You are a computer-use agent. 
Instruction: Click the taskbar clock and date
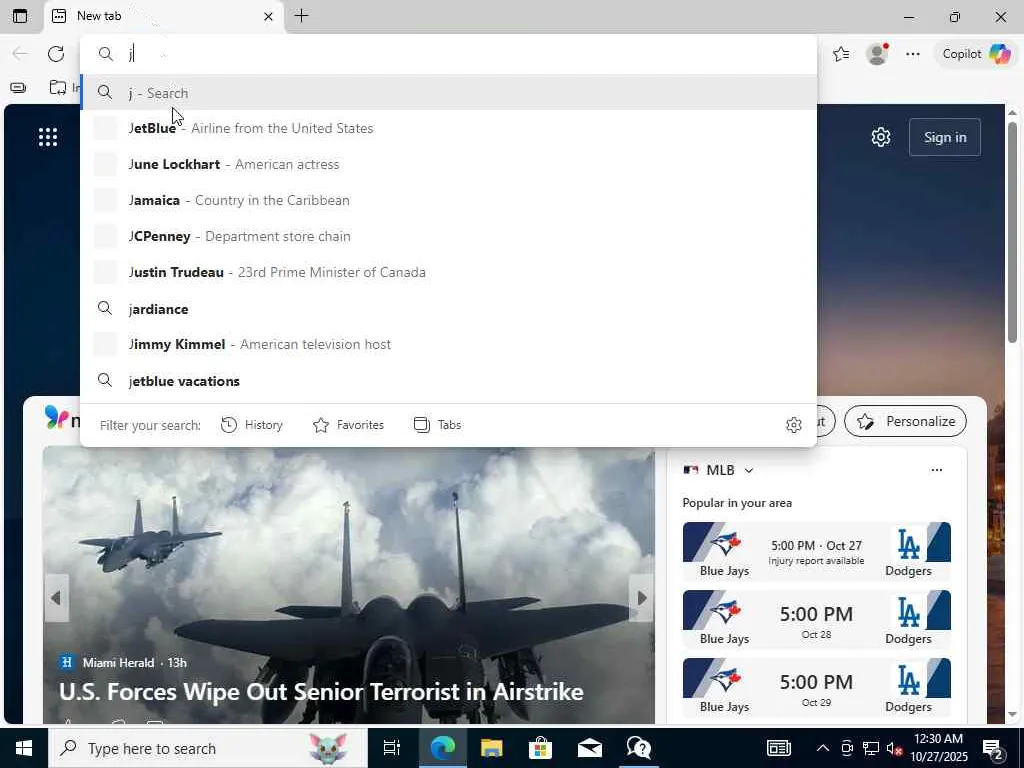coord(938,748)
